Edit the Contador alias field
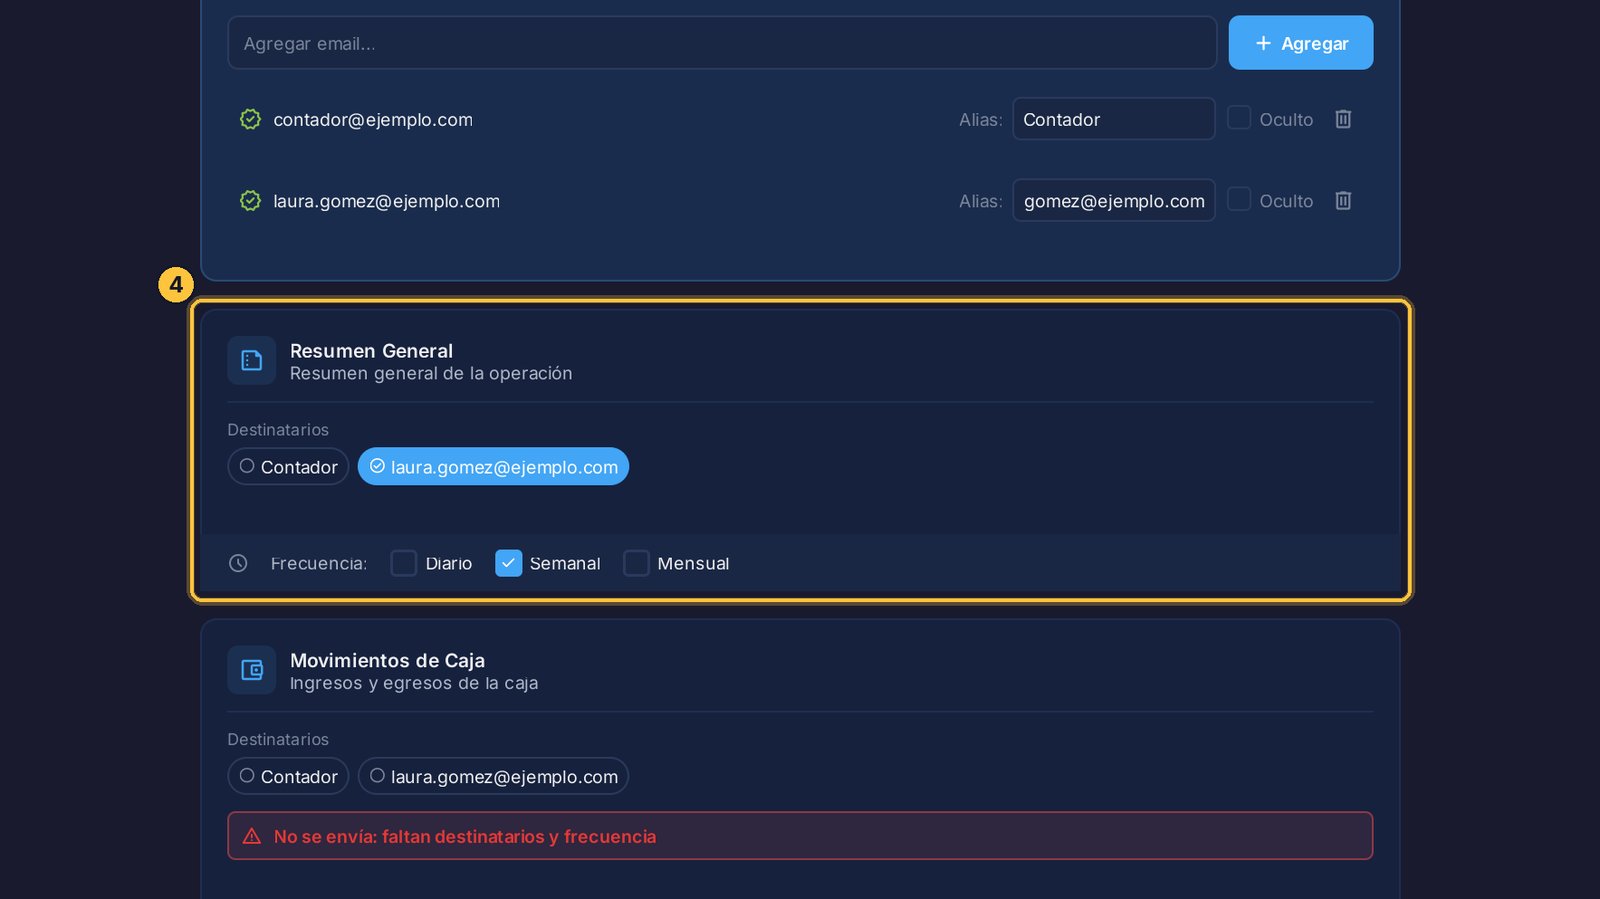 pos(1114,119)
